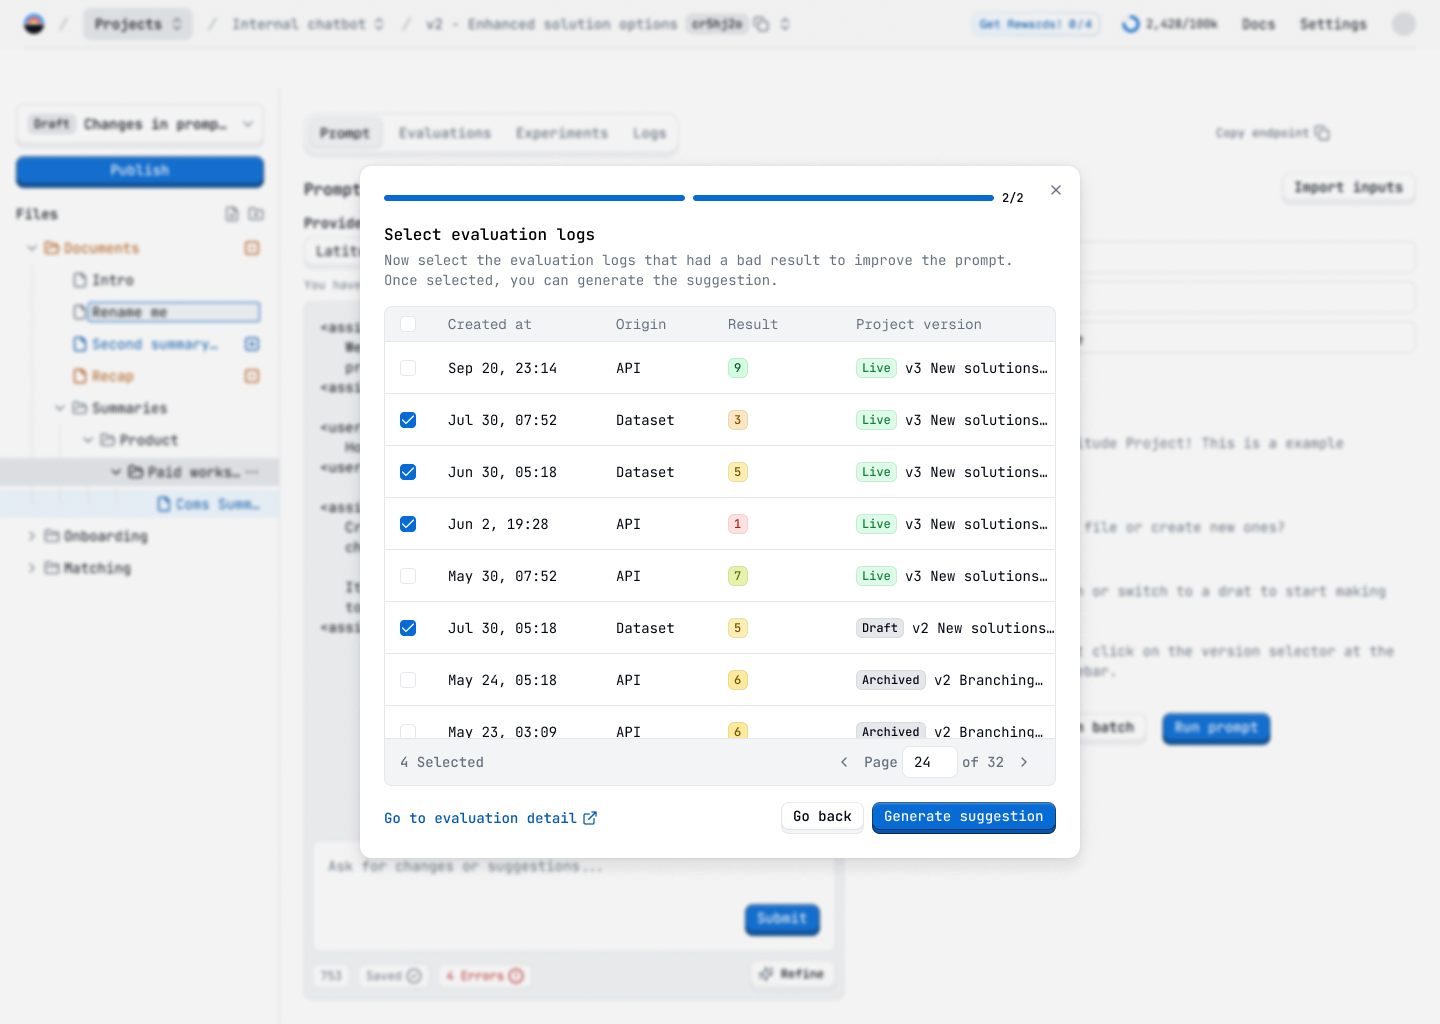This screenshot has width=1440, height=1024.
Task: Click the usage progress circle icon
Action: click(1131, 24)
